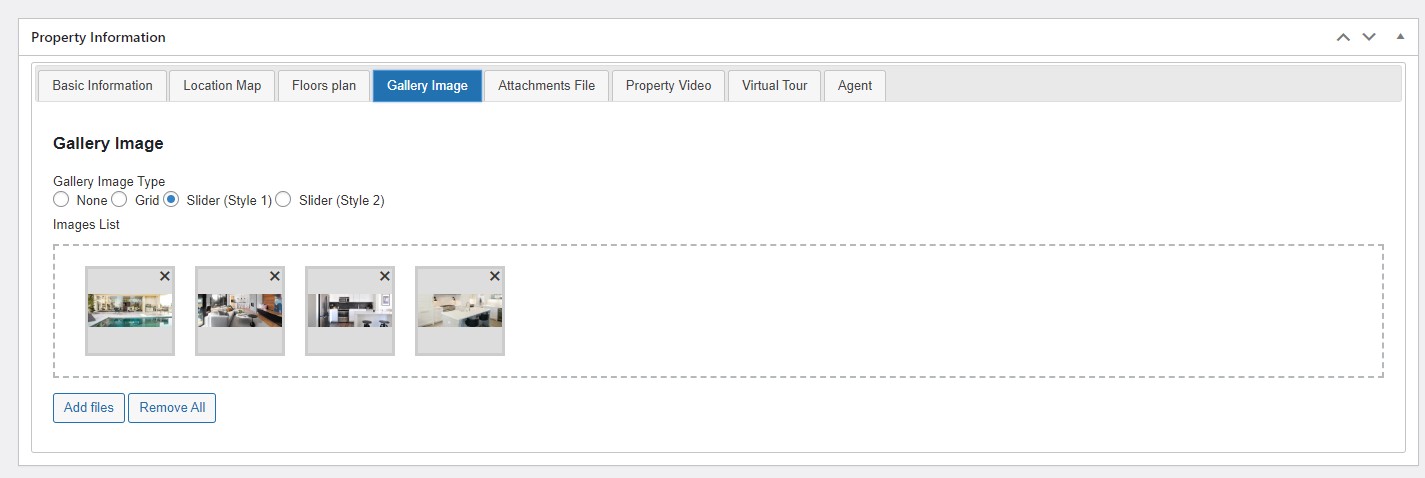
Task: Remove the pool image from gallery
Action: 165,277
